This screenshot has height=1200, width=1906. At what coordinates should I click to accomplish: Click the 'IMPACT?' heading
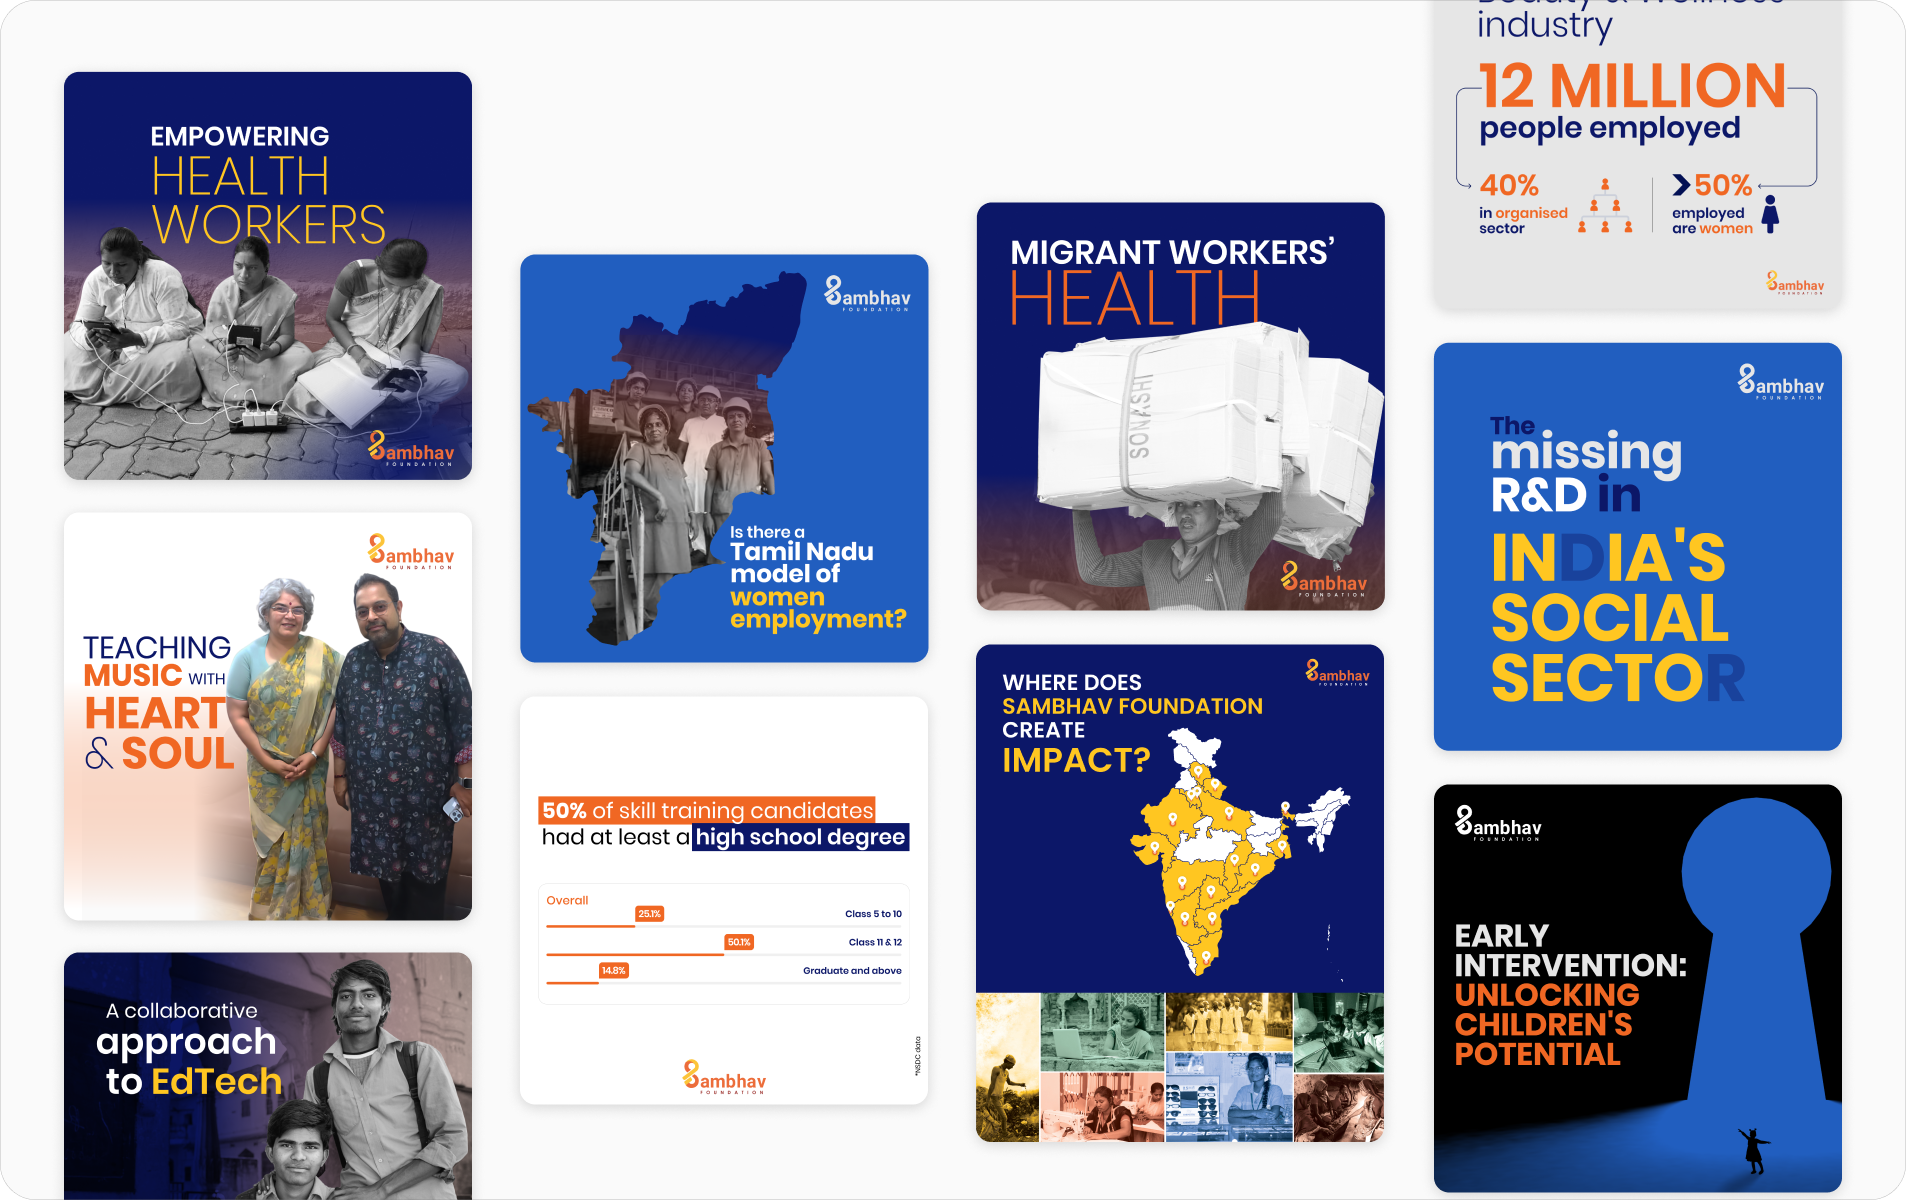pyautogui.click(x=1076, y=760)
